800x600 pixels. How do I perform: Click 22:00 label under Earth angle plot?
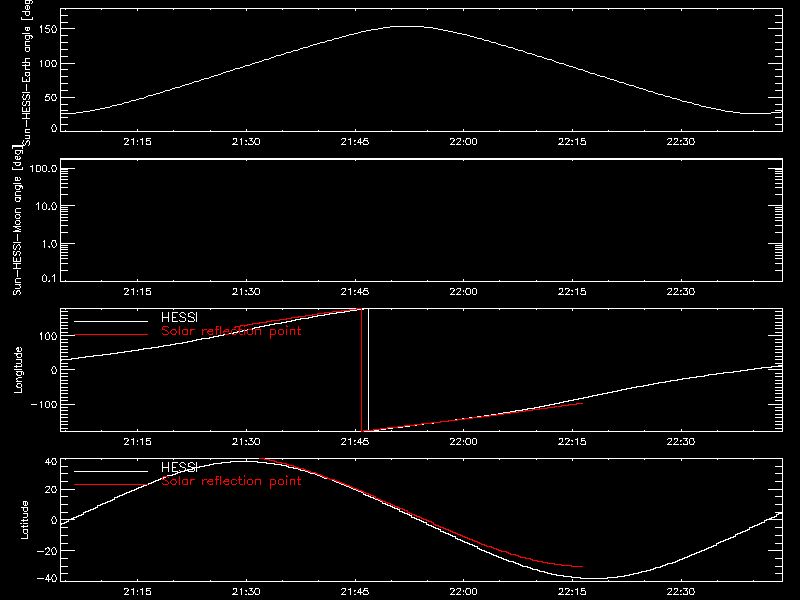463,142
